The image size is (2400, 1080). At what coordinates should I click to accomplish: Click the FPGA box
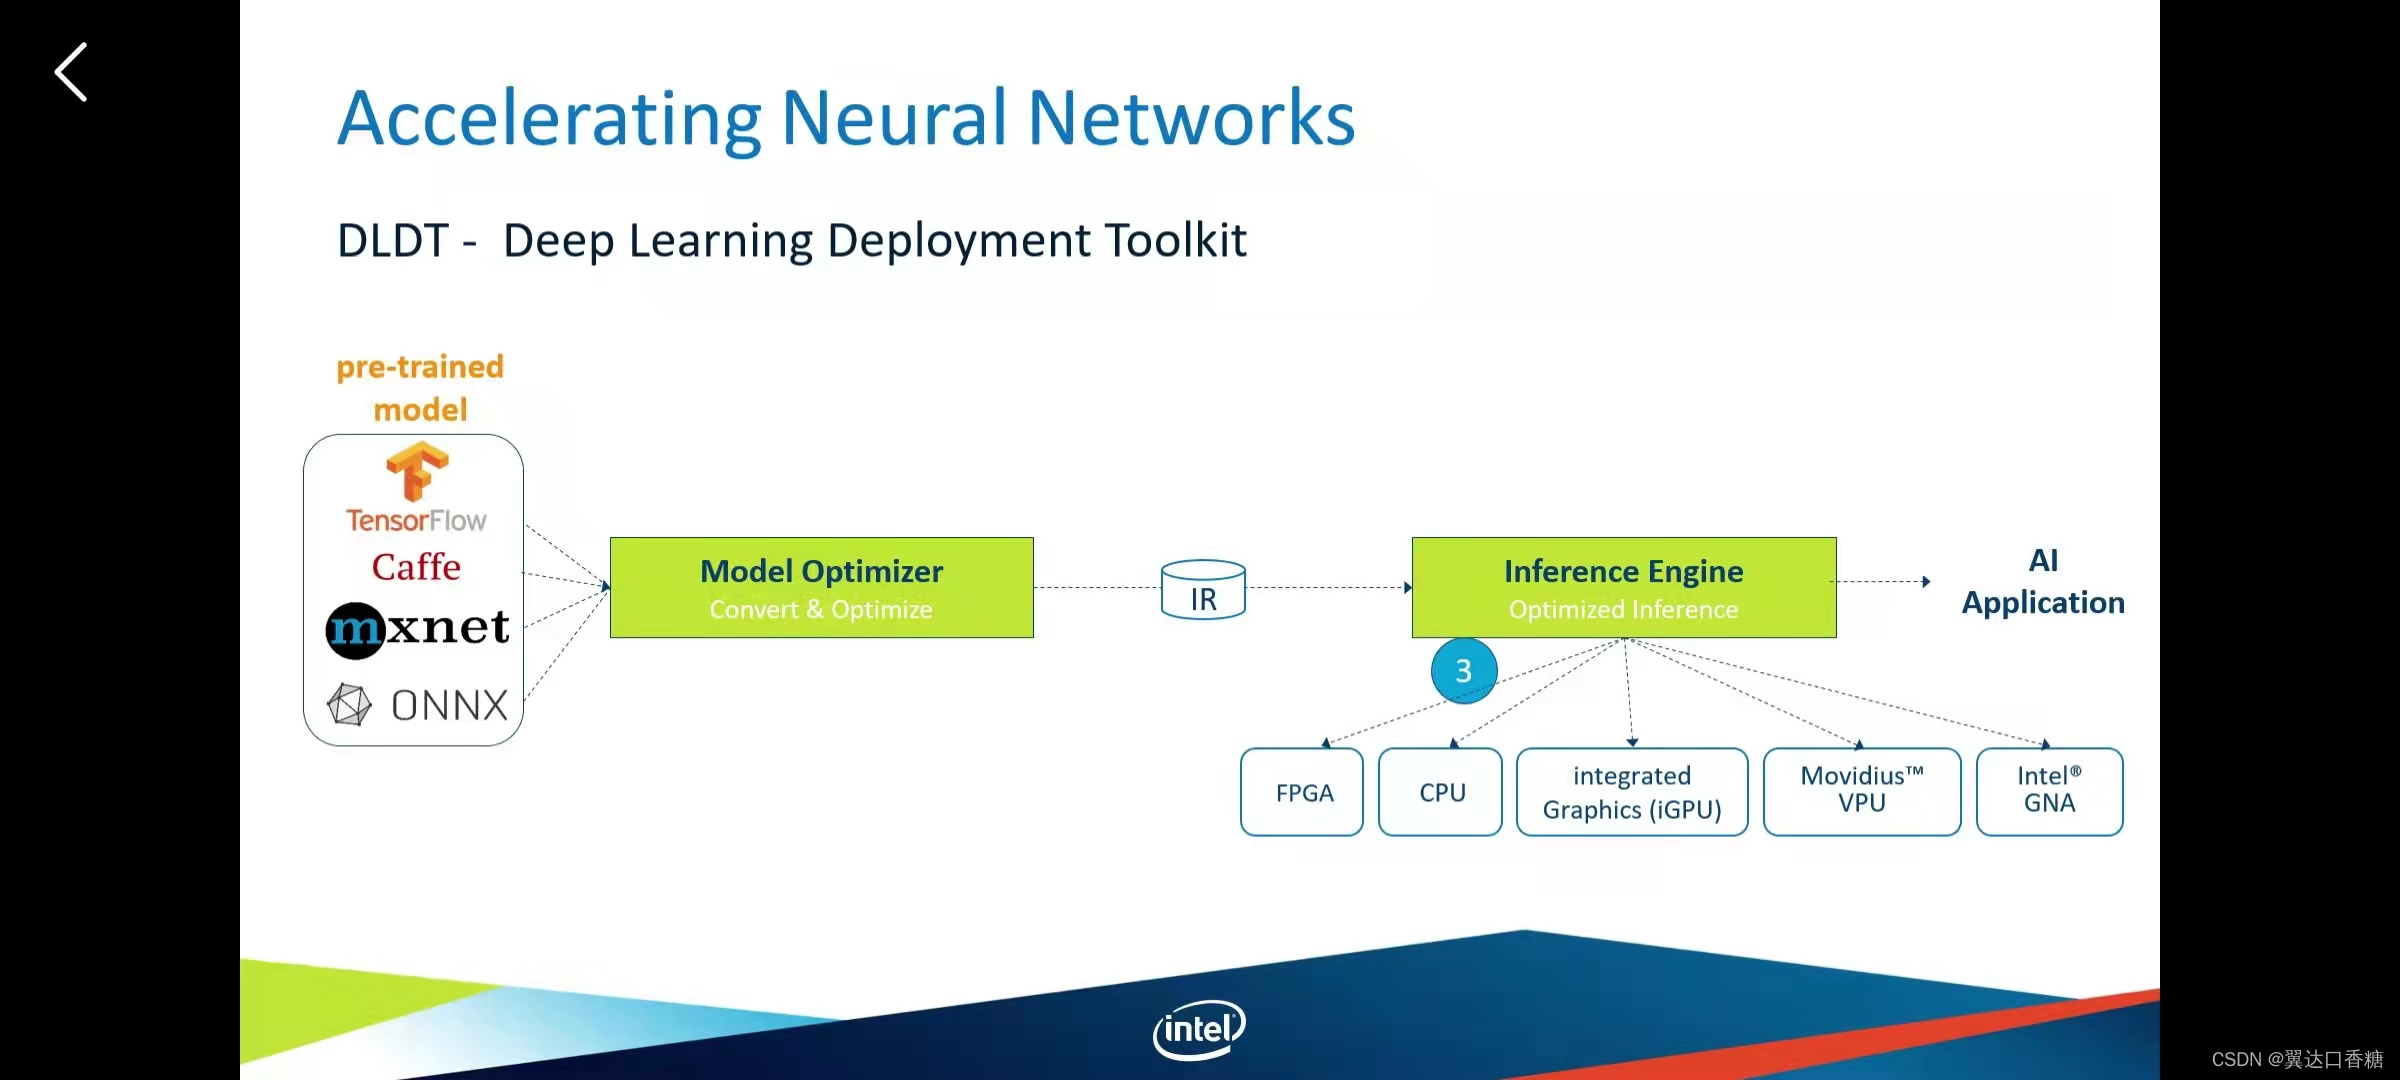(1302, 792)
